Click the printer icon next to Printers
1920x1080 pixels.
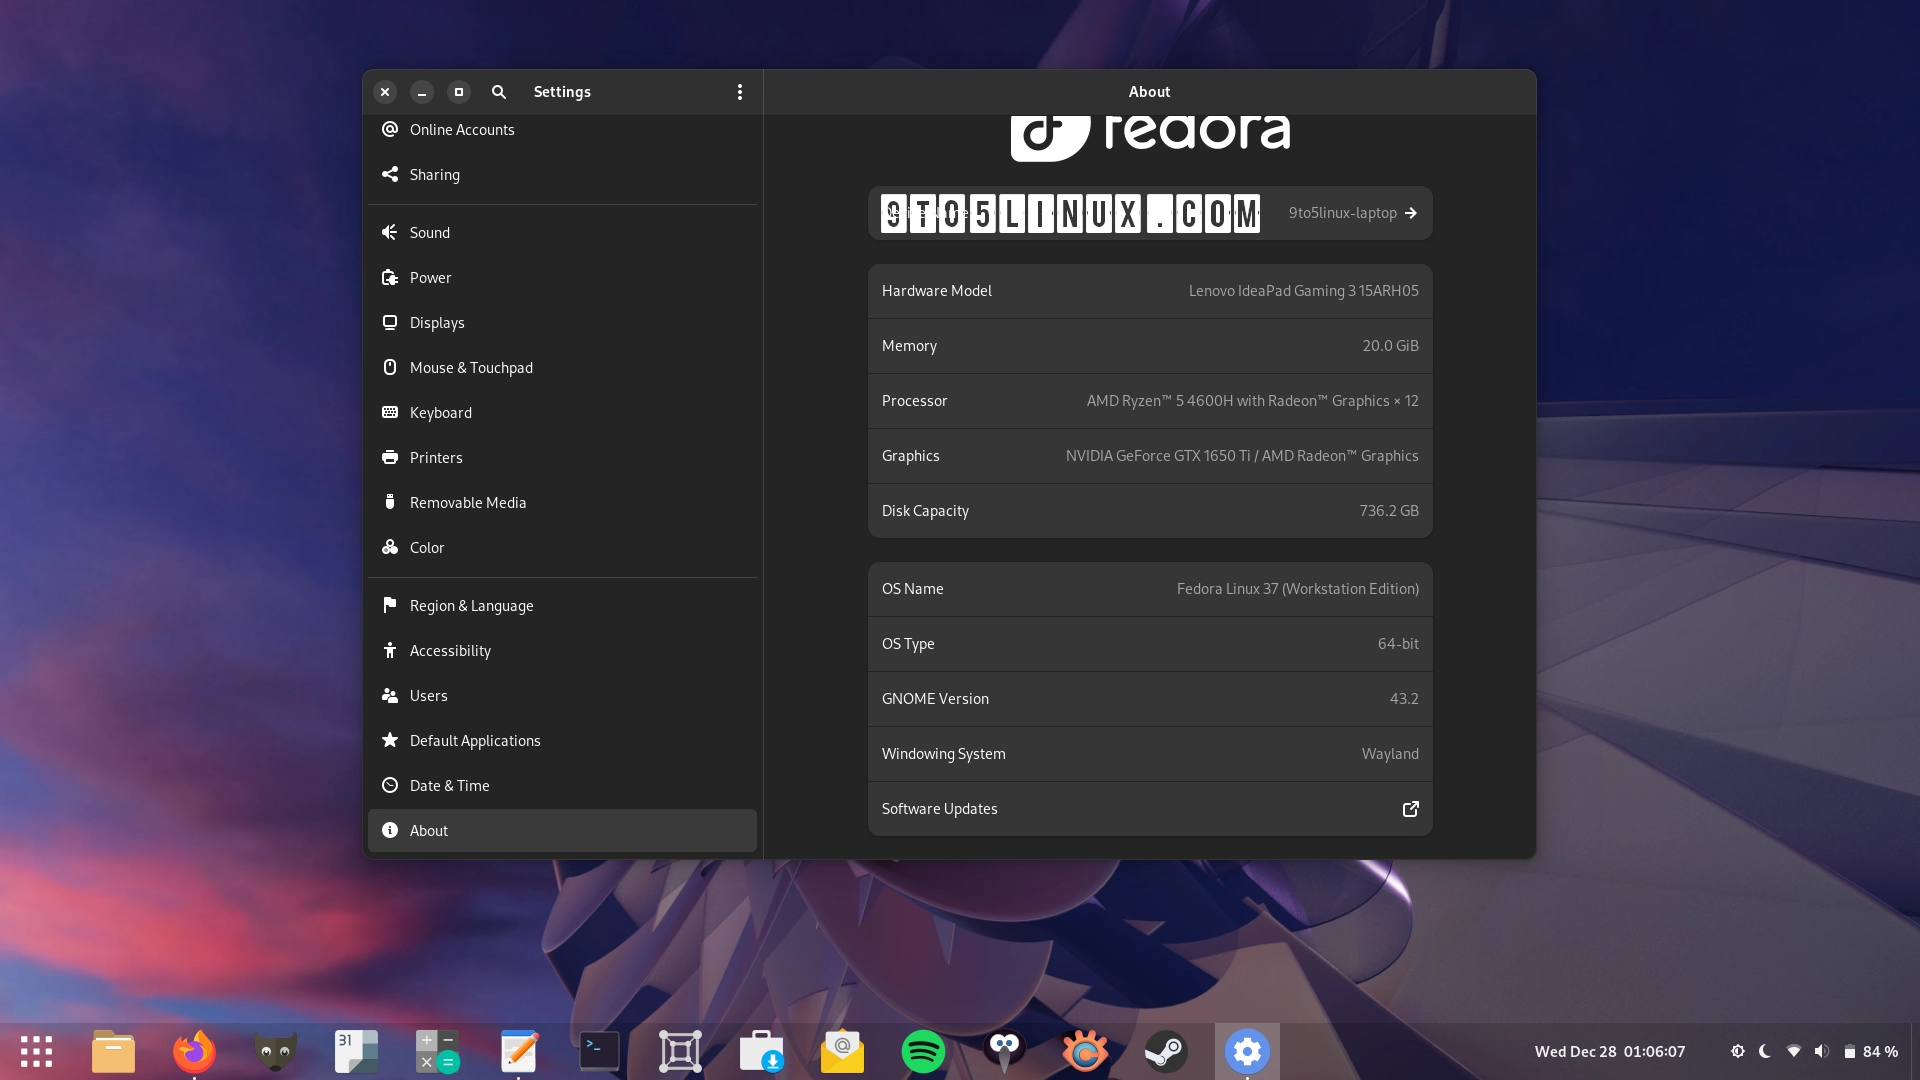[x=390, y=457]
